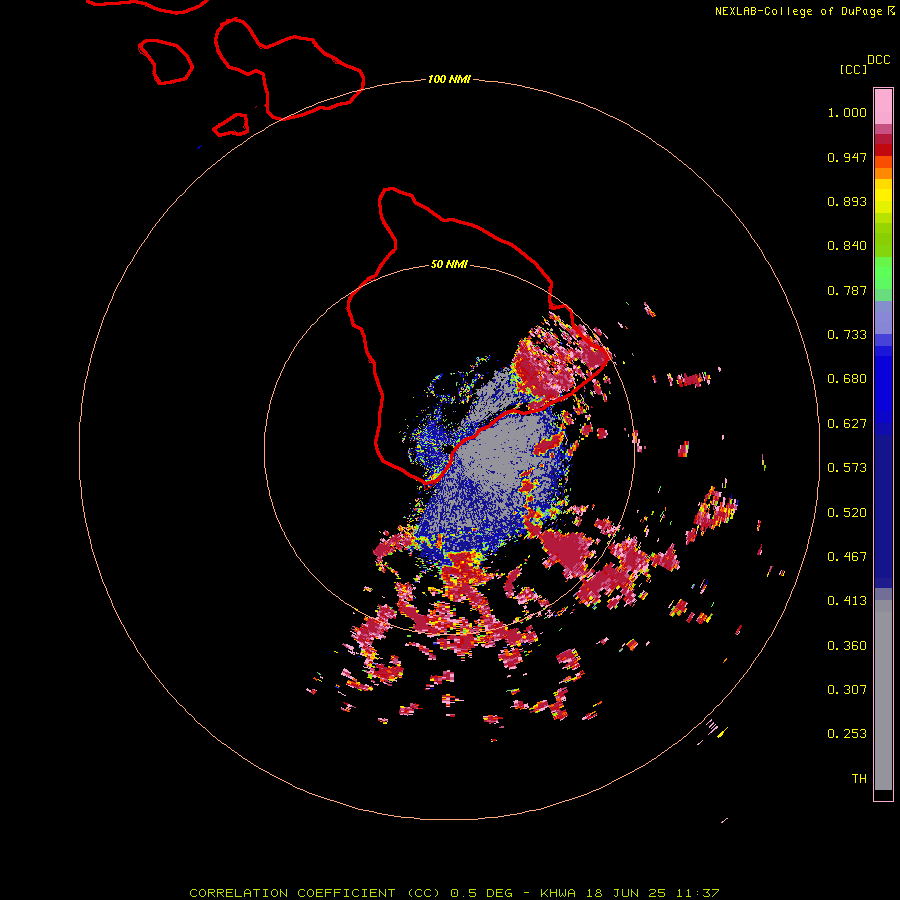Image resolution: width=900 pixels, height=900 pixels.
Task: Click the 0.840 scale value
Action: [x=847, y=246]
